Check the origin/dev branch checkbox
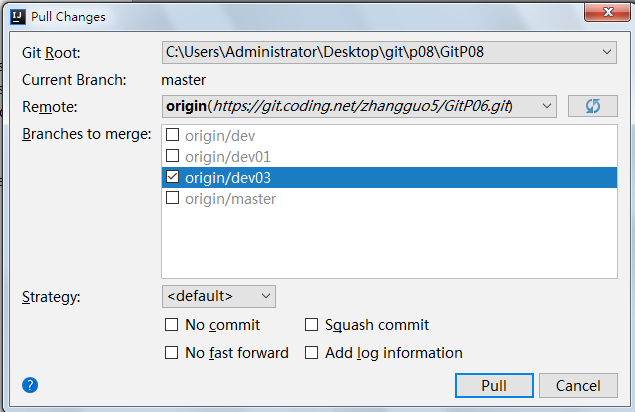The image size is (635, 412). (172, 135)
